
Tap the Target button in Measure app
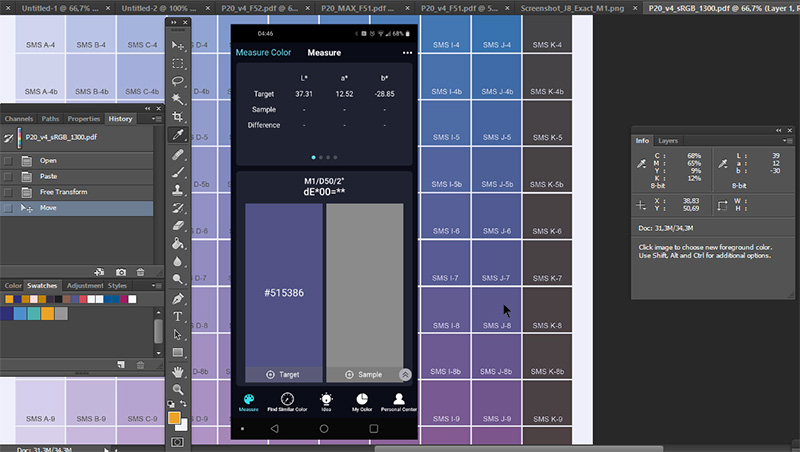tap(284, 374)
